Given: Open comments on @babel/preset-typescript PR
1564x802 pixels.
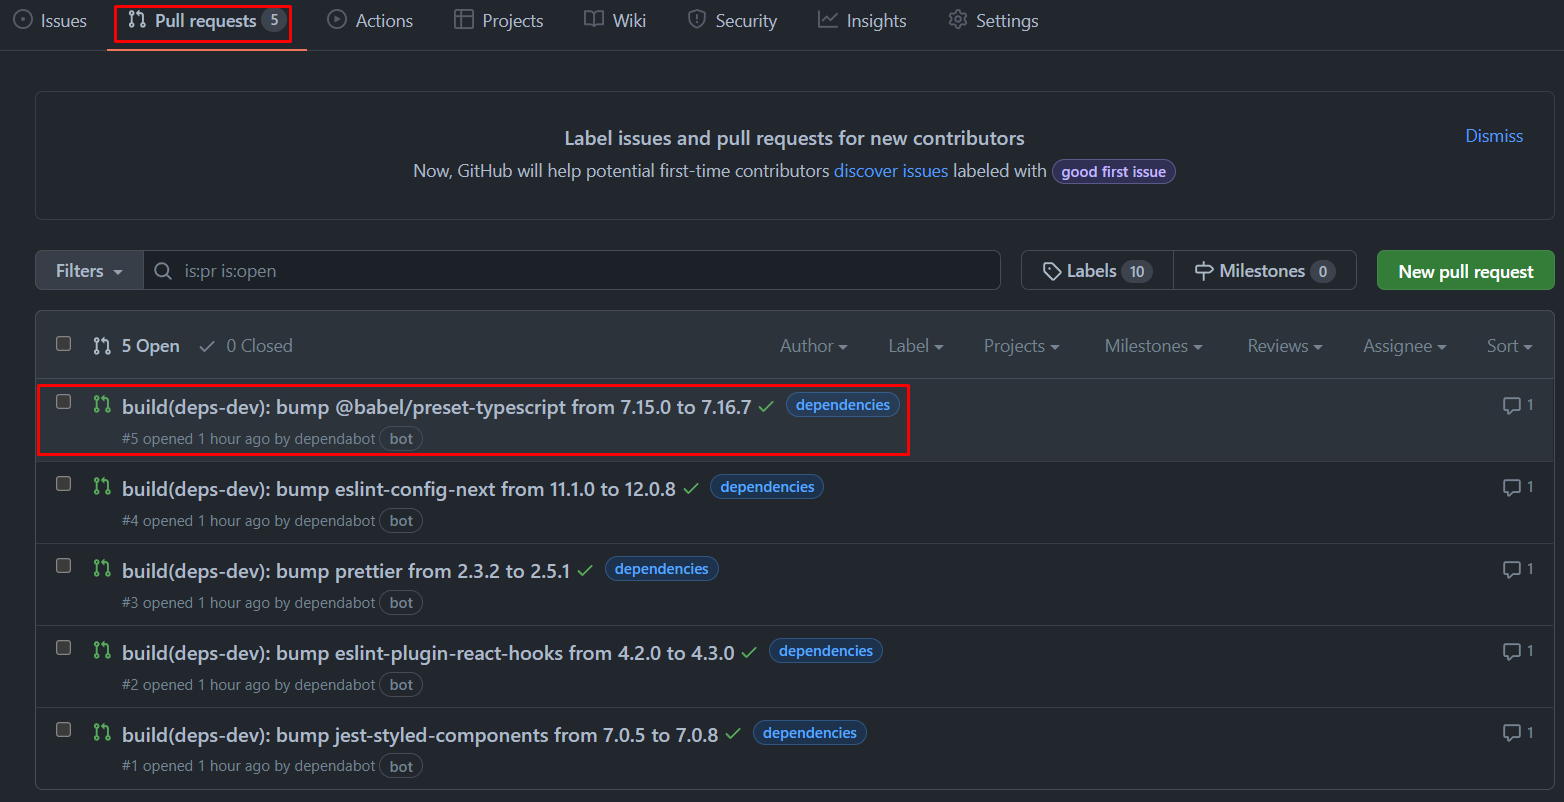Looking at the screenshot, I should [x=1518, y=405].
